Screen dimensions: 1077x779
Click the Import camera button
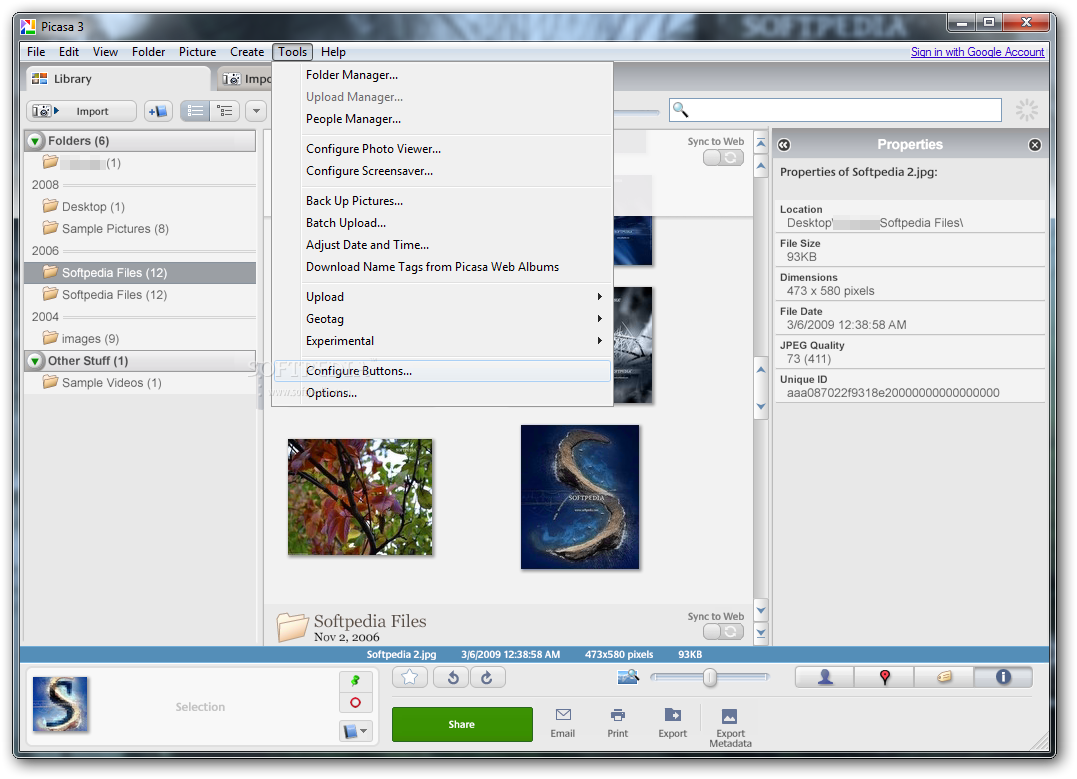point(81,111)
